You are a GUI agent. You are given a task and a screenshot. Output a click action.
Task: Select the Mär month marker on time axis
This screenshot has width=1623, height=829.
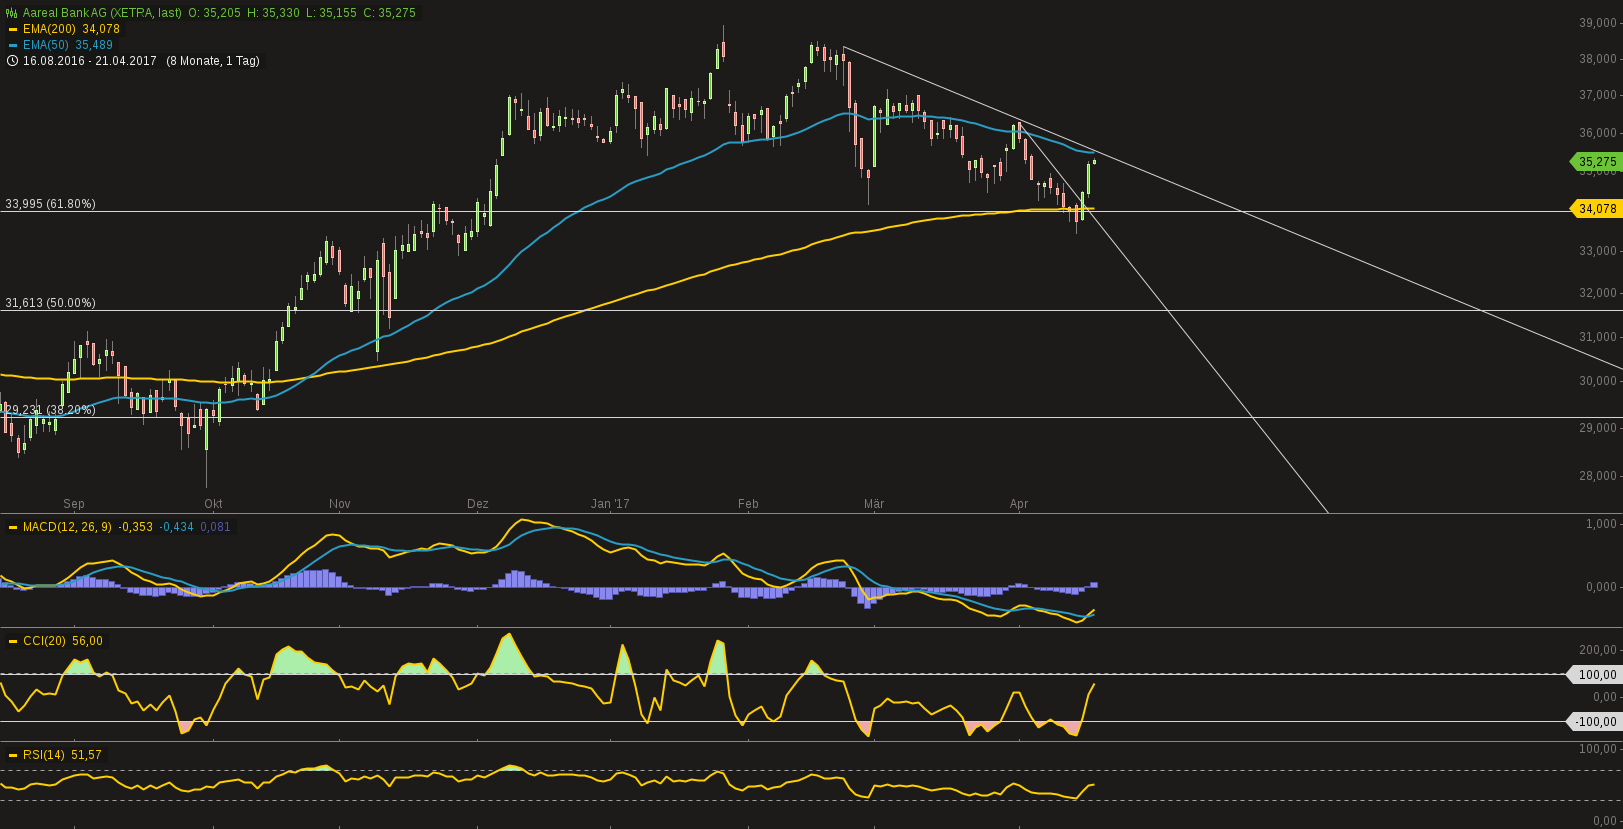pos(874,504)
